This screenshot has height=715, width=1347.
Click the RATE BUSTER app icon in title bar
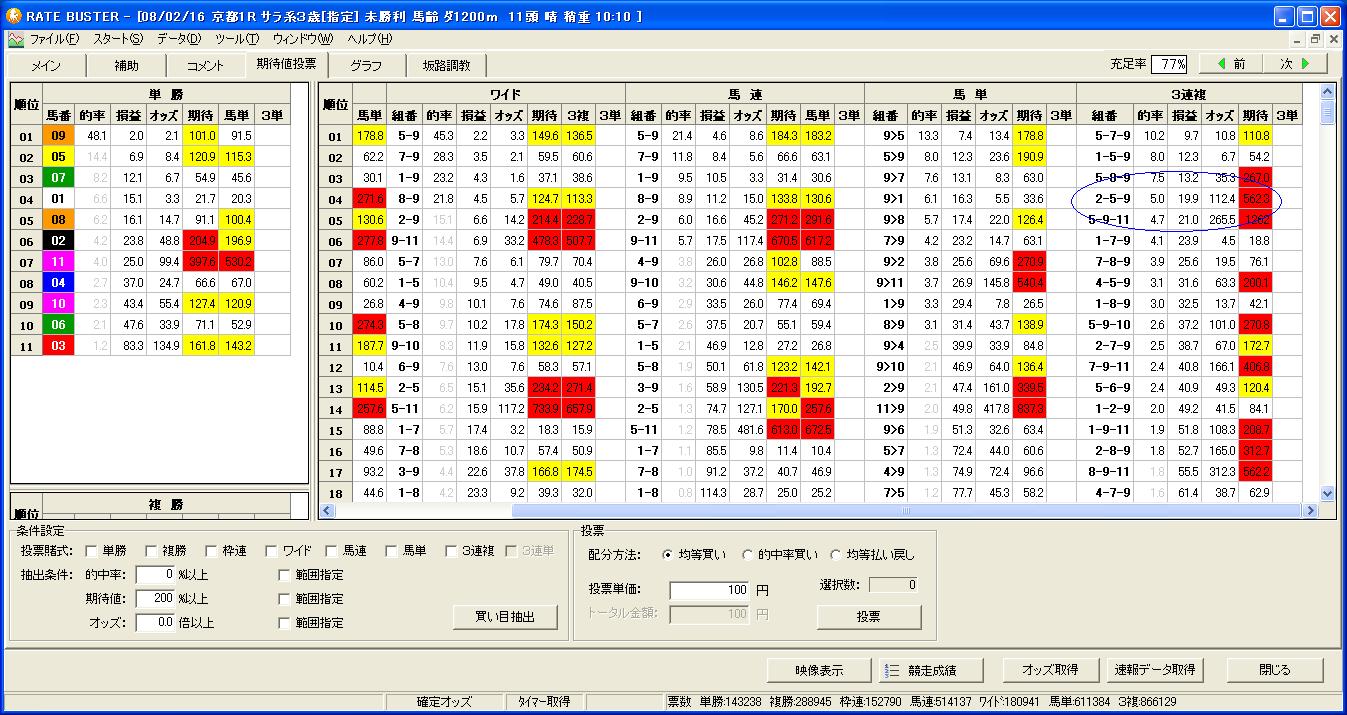tap(12, 16)
